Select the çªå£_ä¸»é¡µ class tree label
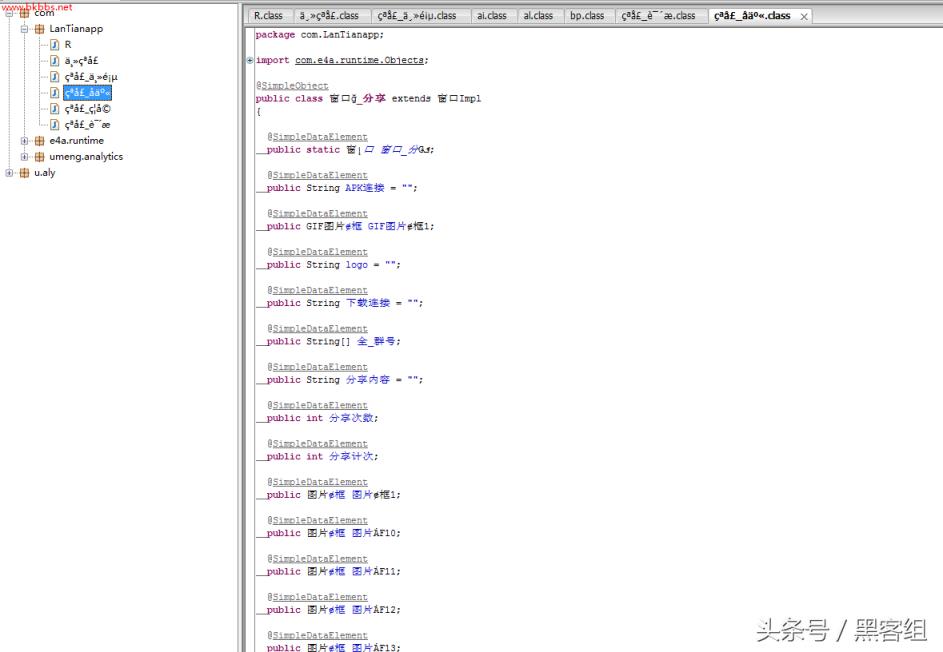 91,76
